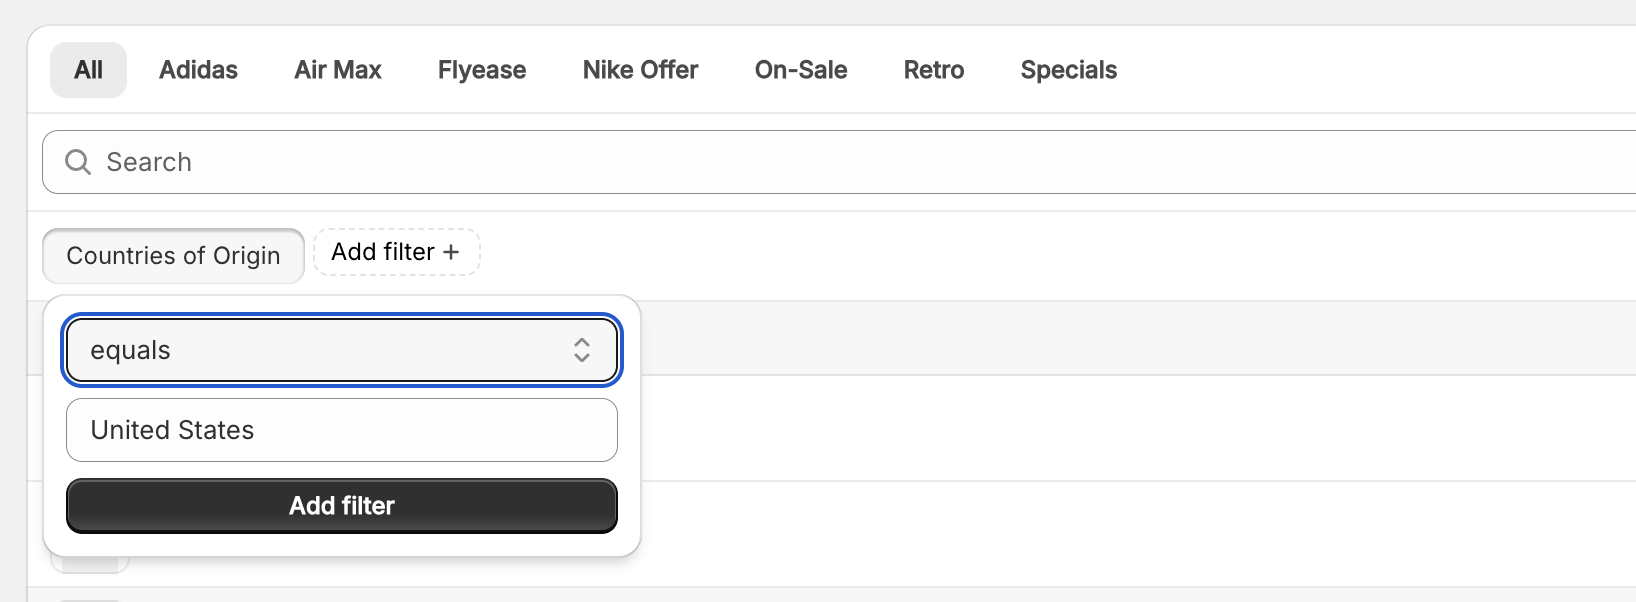
Task: Focus the Search input field
Action: click(x=839, y=162)
